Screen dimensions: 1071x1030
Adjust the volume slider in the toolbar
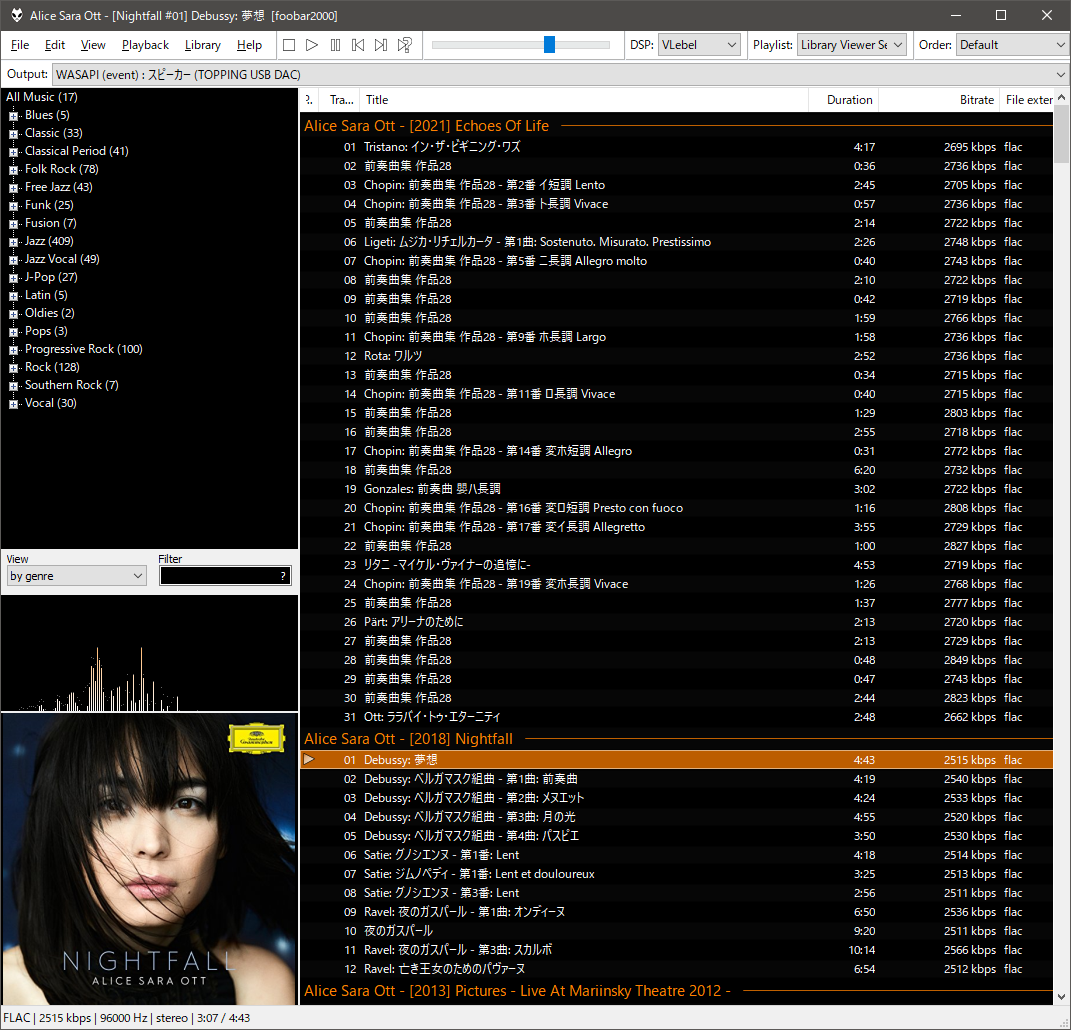click(x=549, y=45)
